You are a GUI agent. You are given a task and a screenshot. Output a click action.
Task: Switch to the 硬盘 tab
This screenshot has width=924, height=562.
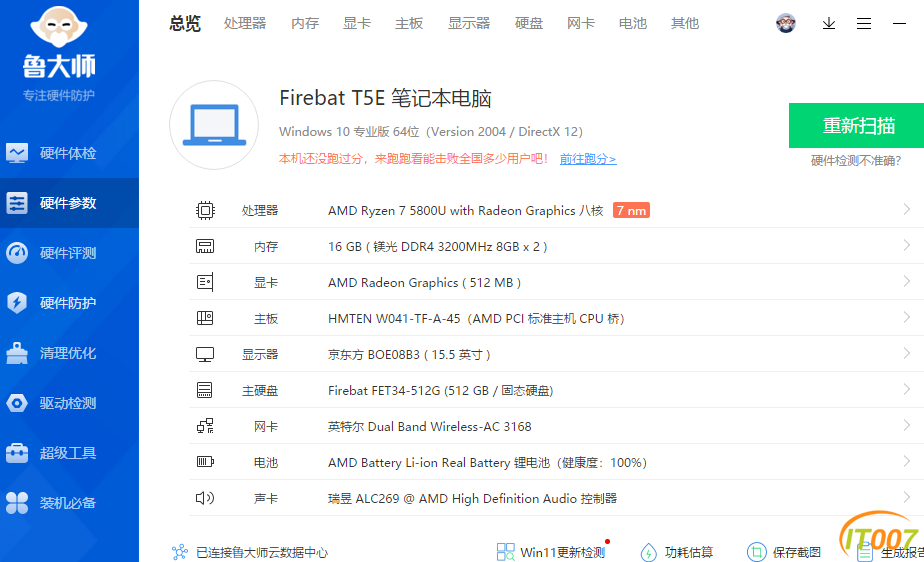point(529,24)
